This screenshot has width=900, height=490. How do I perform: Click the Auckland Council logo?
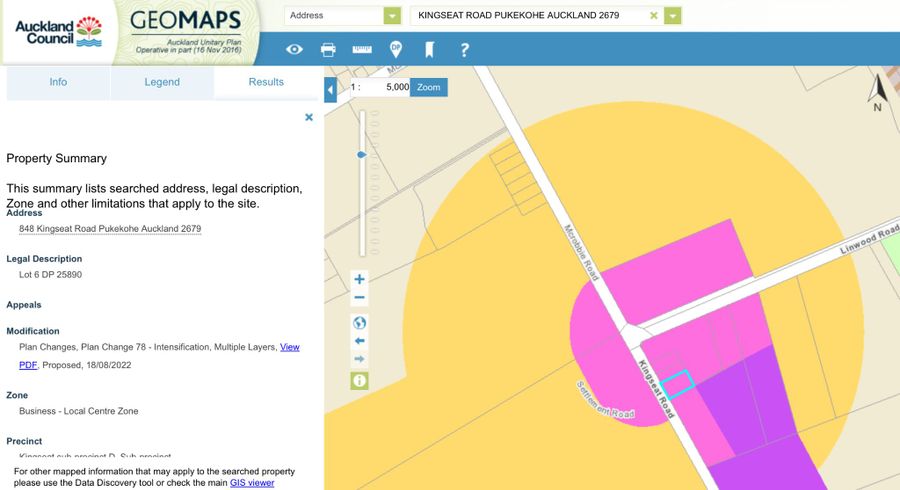(59, 32)
